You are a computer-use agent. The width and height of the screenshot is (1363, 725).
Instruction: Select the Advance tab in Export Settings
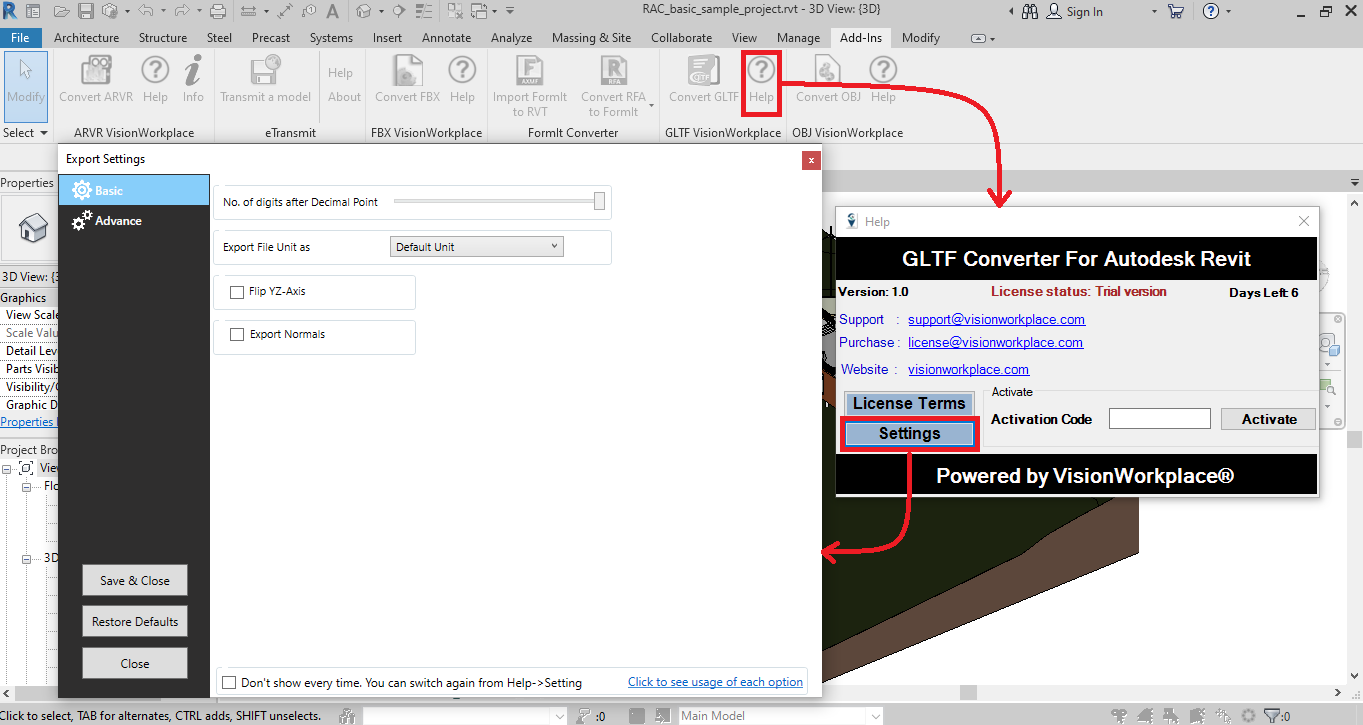click(x=134, y=221)
